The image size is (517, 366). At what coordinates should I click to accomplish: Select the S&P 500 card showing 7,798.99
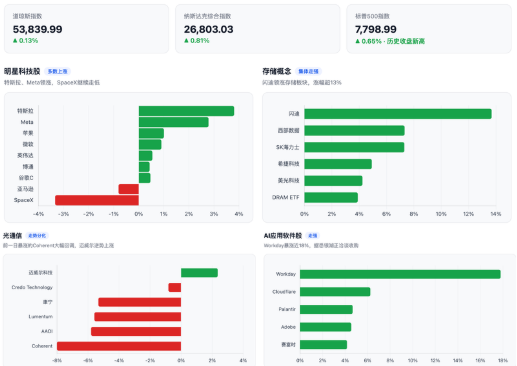point(429,29)
